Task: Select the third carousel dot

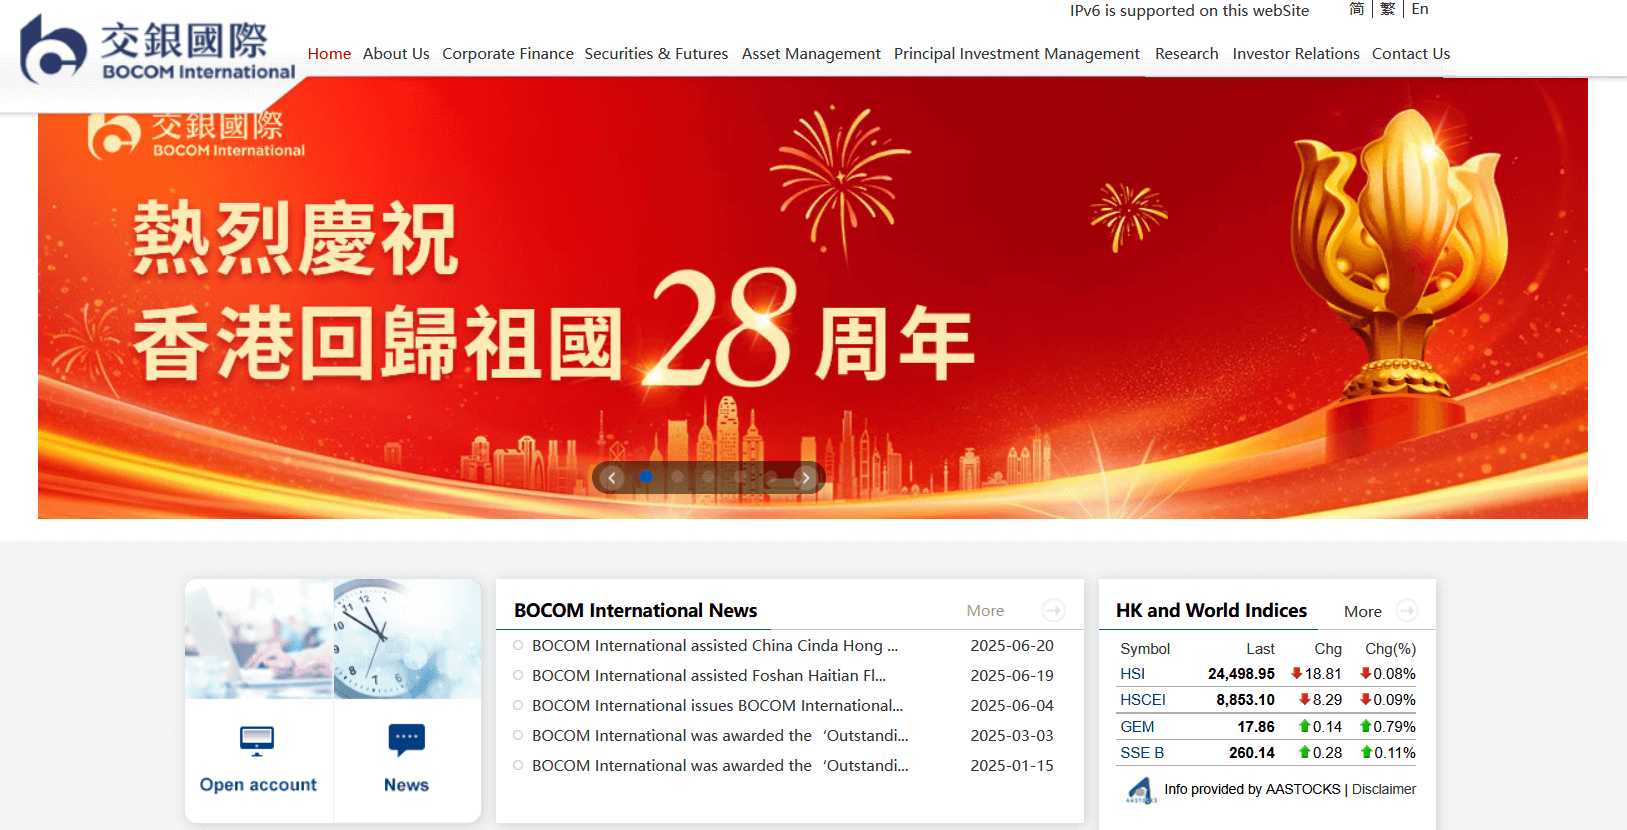Action: coord(708,477)
